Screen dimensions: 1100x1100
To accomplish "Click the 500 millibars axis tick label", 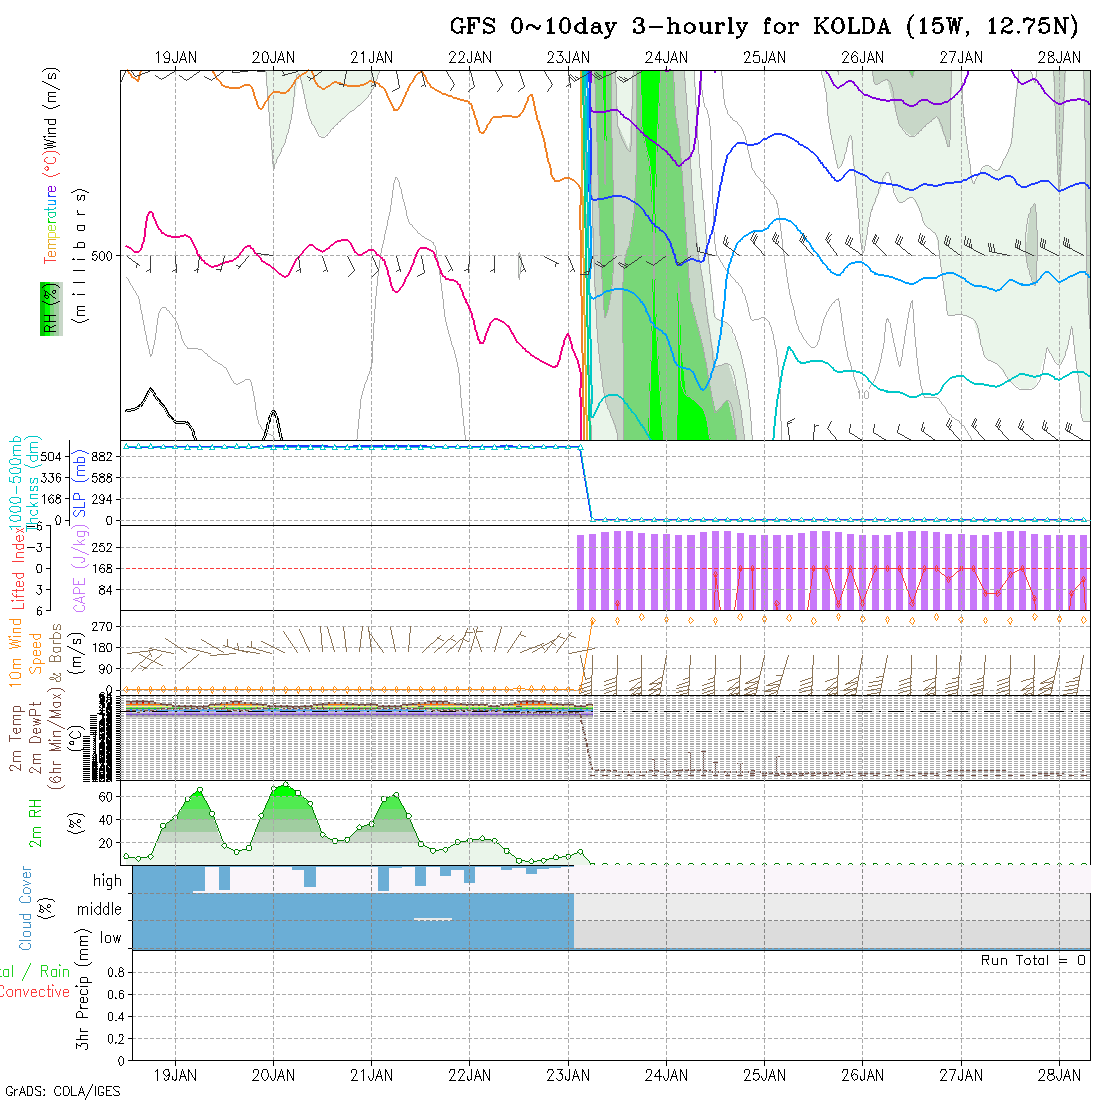I will click(x=102, y=256).
